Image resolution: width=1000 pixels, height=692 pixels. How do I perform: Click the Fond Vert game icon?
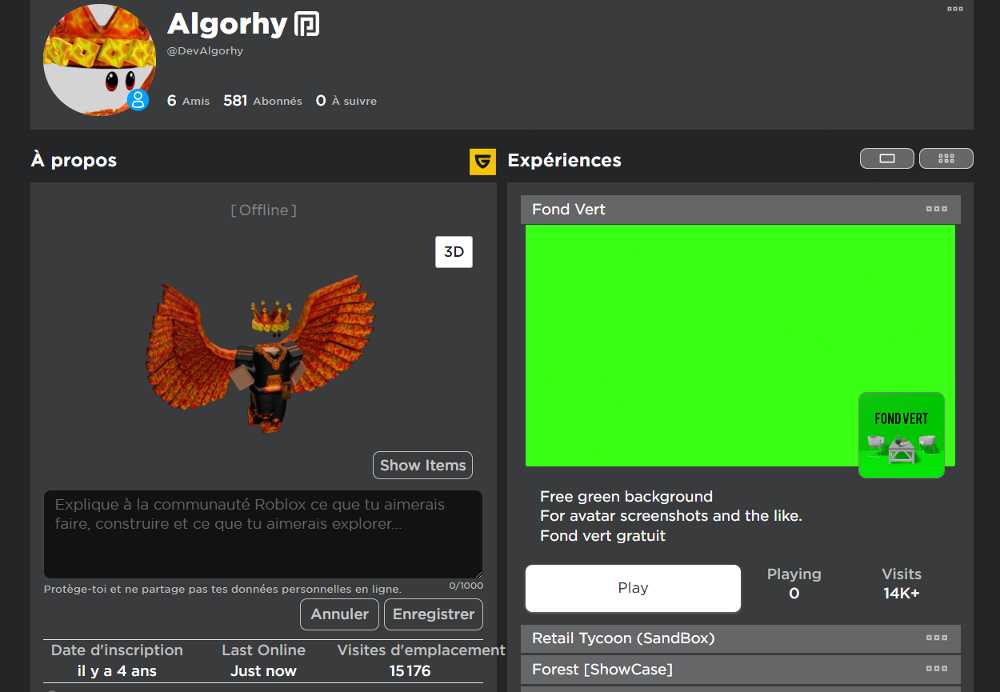pyautogui.click(x=901, y=435)
